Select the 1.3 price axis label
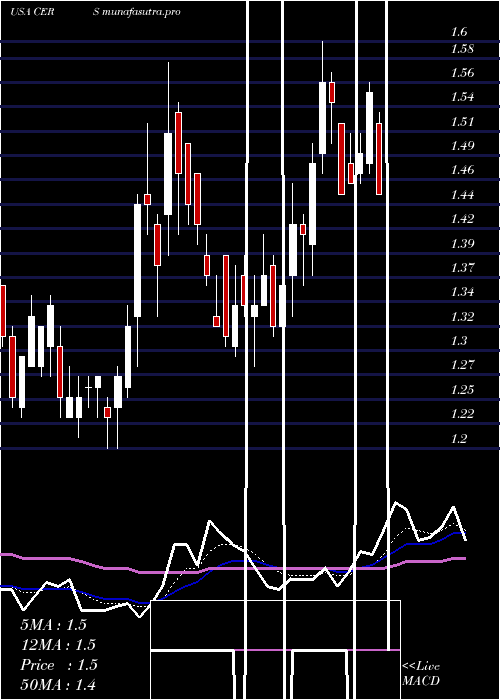Image resolution: width=500 pixels, height=700 pixels. [459, 341]
